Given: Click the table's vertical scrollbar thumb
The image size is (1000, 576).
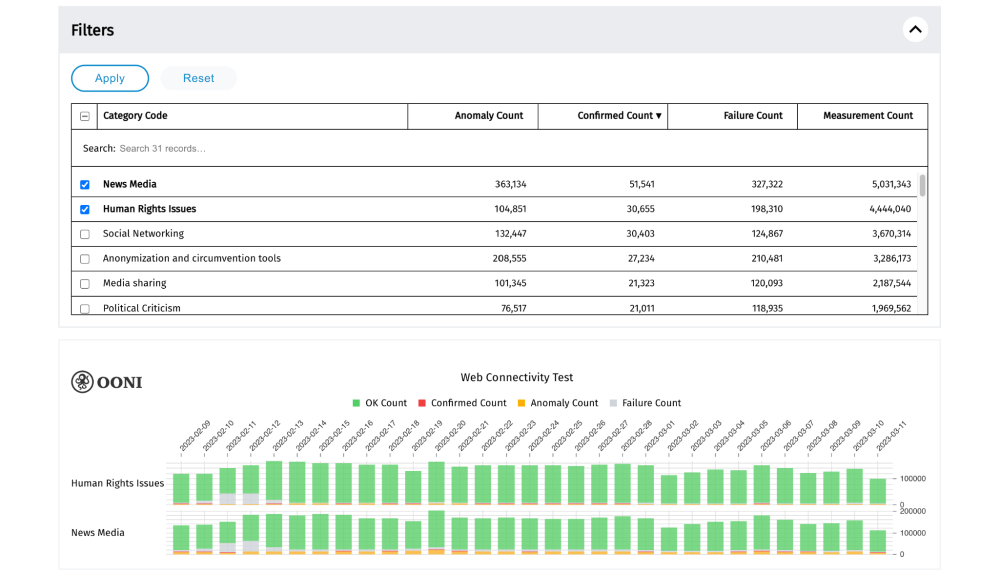Looking at the screenshot, I should coord(922,186).
